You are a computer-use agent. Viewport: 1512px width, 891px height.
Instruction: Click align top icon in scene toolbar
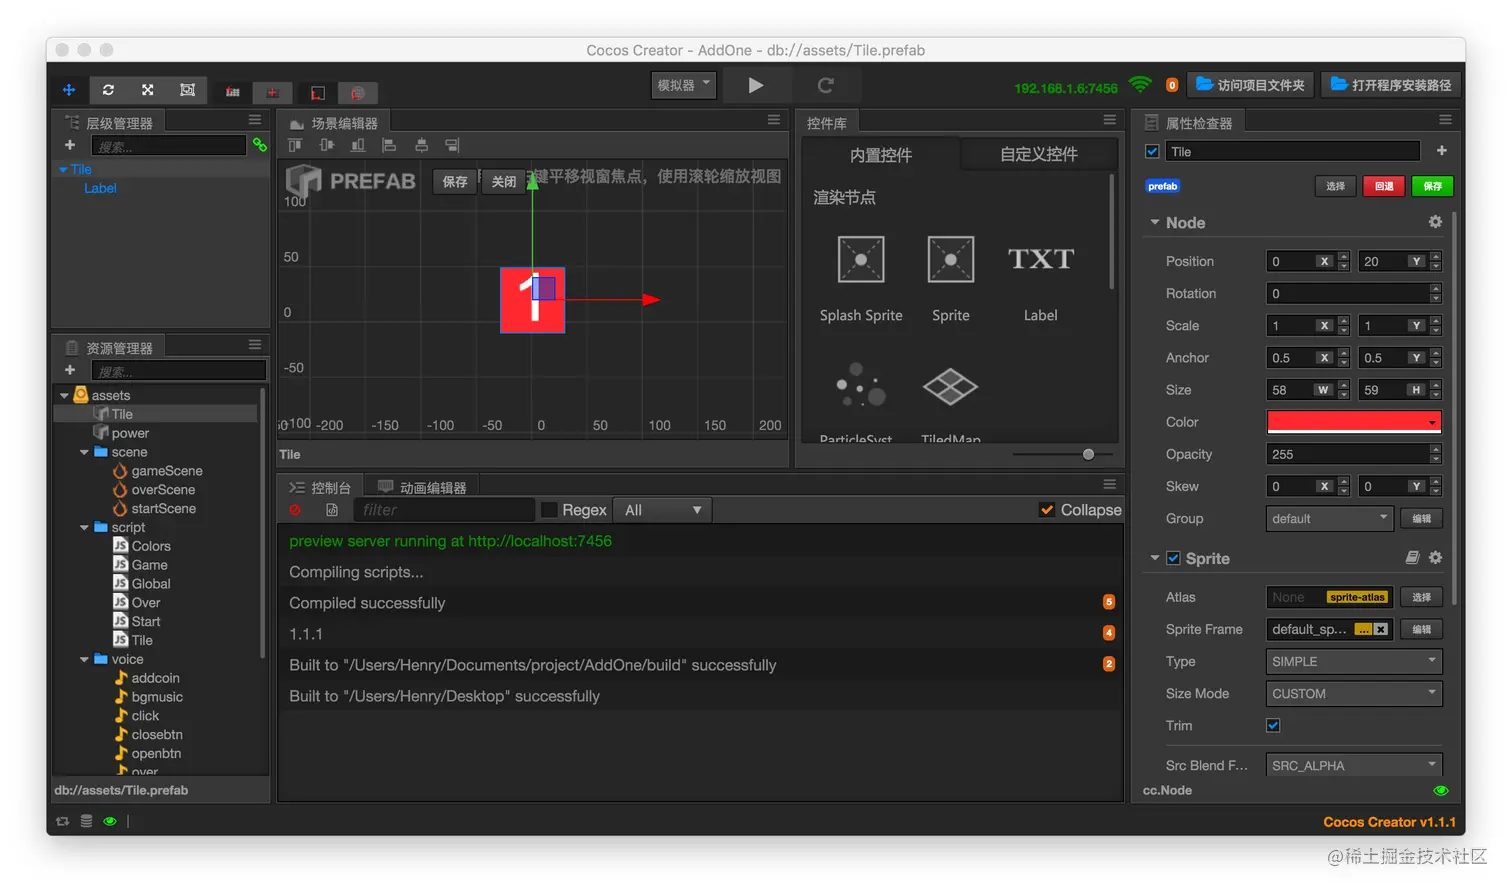(295, 146)
